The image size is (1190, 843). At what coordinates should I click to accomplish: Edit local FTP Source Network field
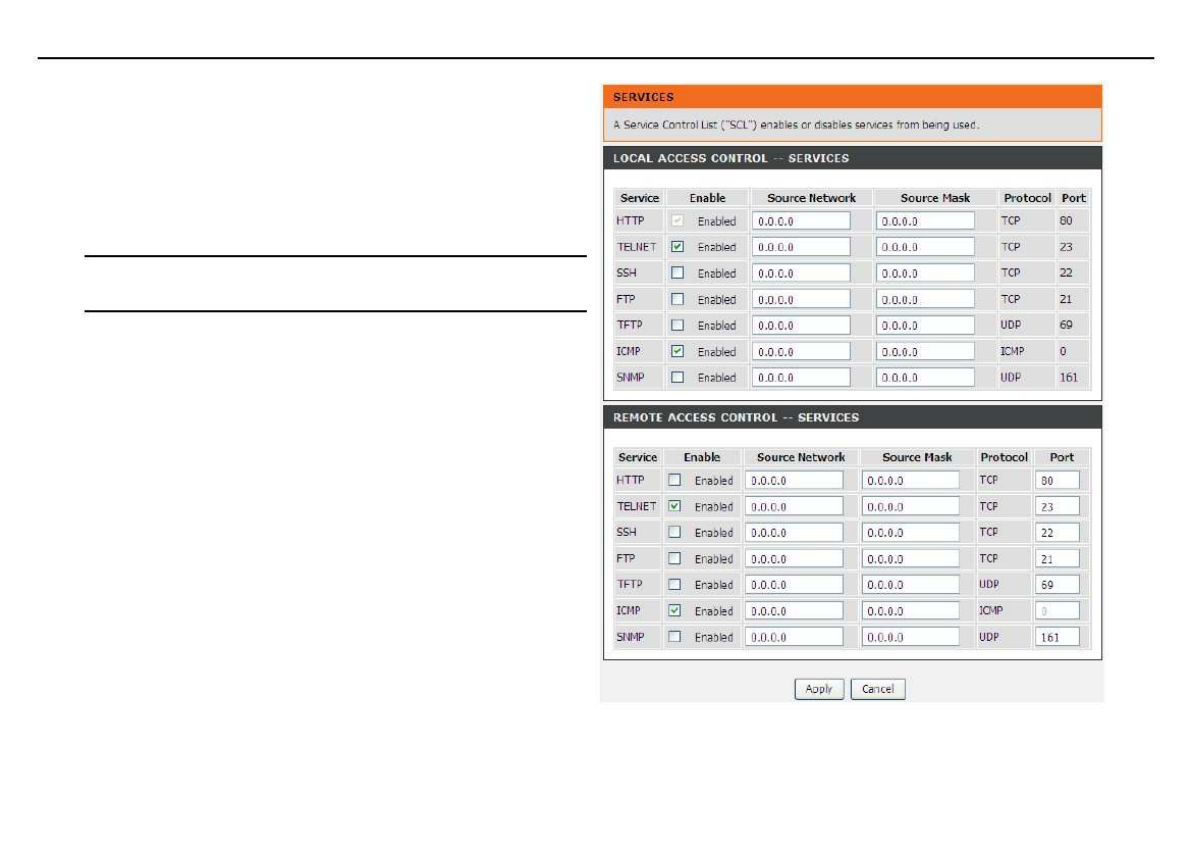tap(801, 299)
